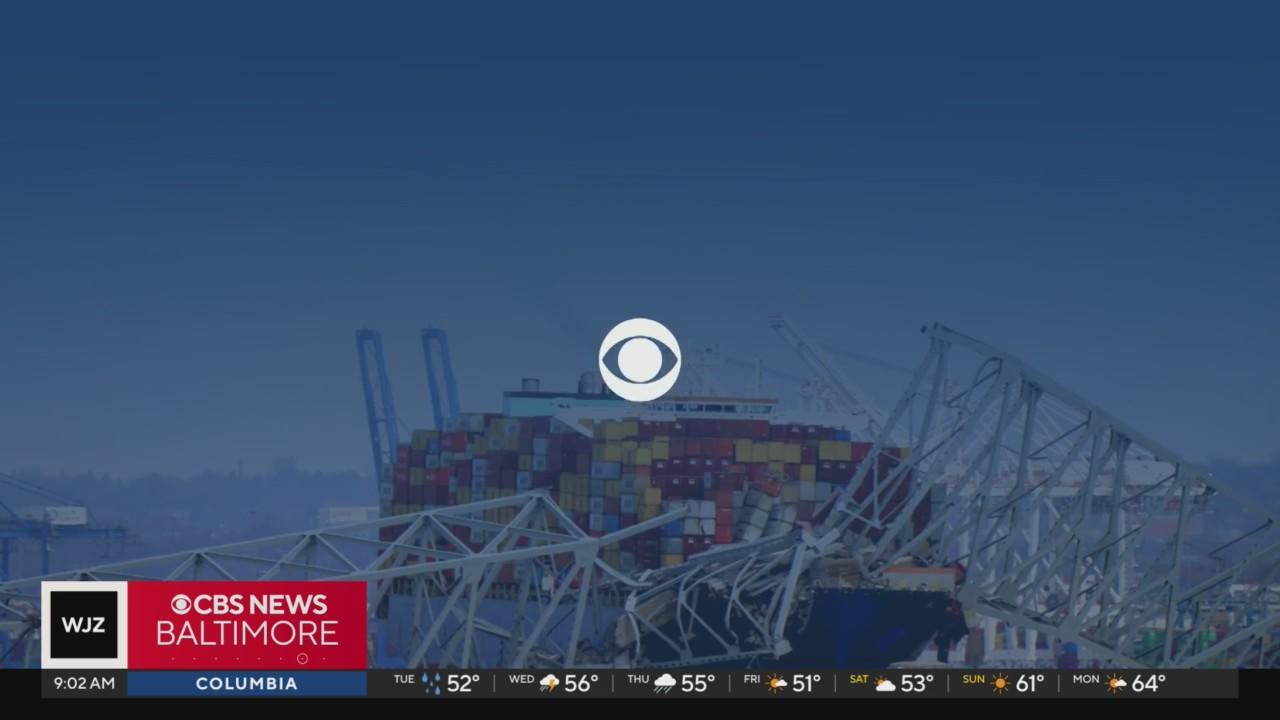The height and width of the screenshot is (720, 1280).
Task: Click the small CBS eye beside NEWS text
Action: pos(181,605)
